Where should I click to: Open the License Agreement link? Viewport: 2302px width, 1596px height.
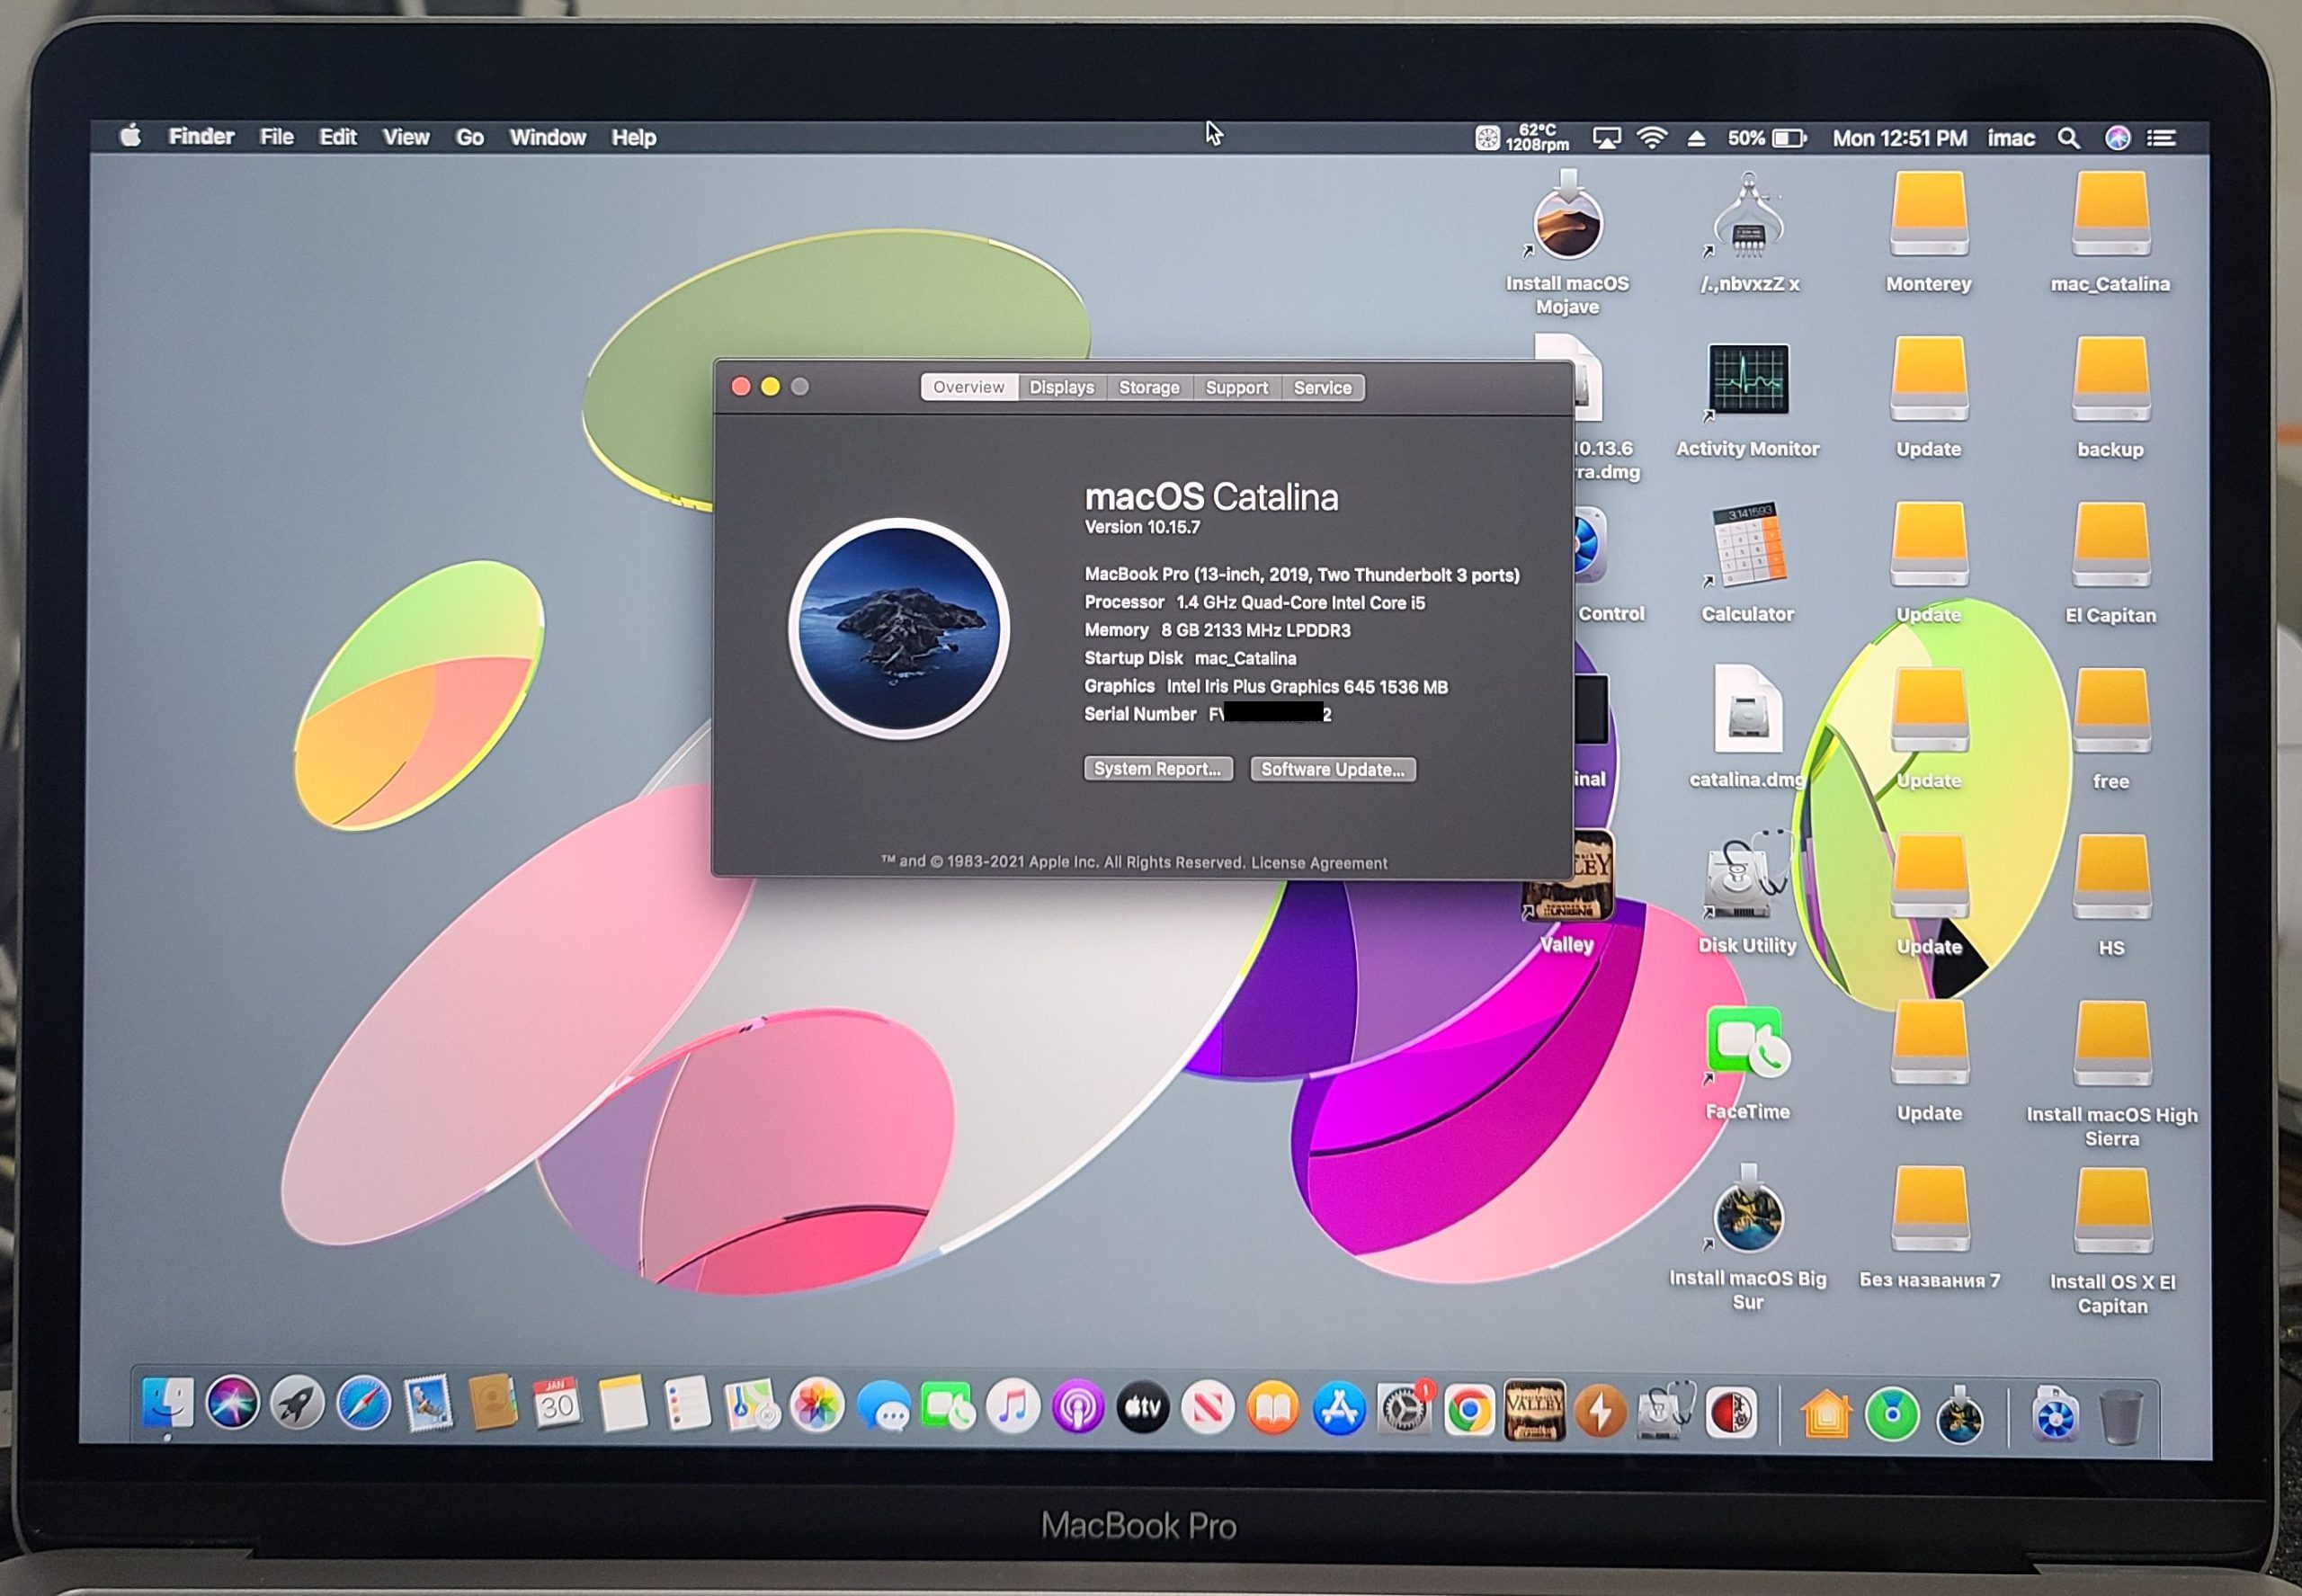coord(1318,862)
